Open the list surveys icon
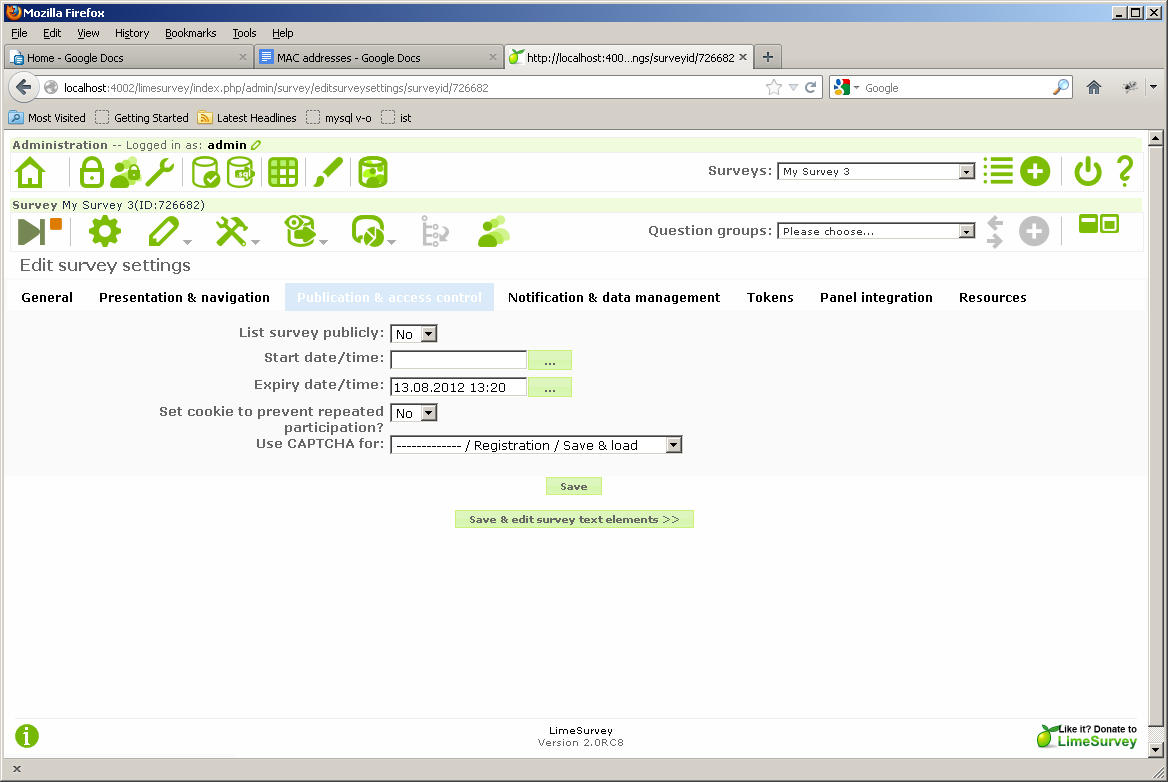The image size is (1168, 782). pyautogui.click(x=997, y=171)
